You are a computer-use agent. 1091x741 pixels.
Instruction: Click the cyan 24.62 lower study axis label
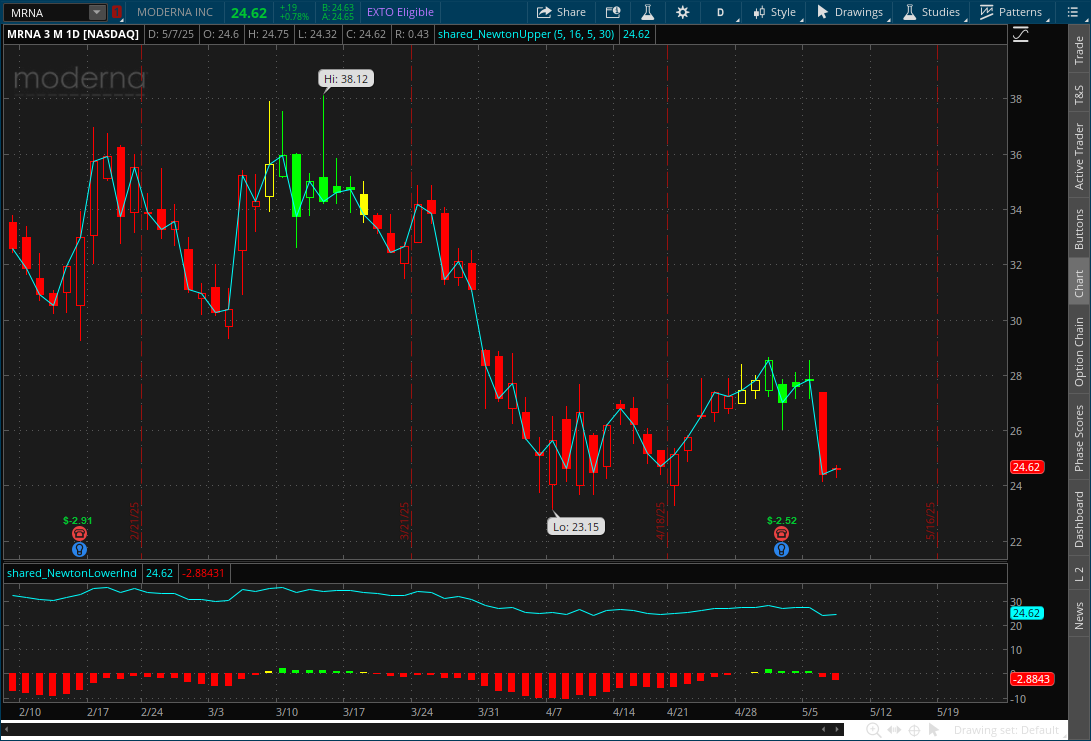click(x=1026, y=613)
